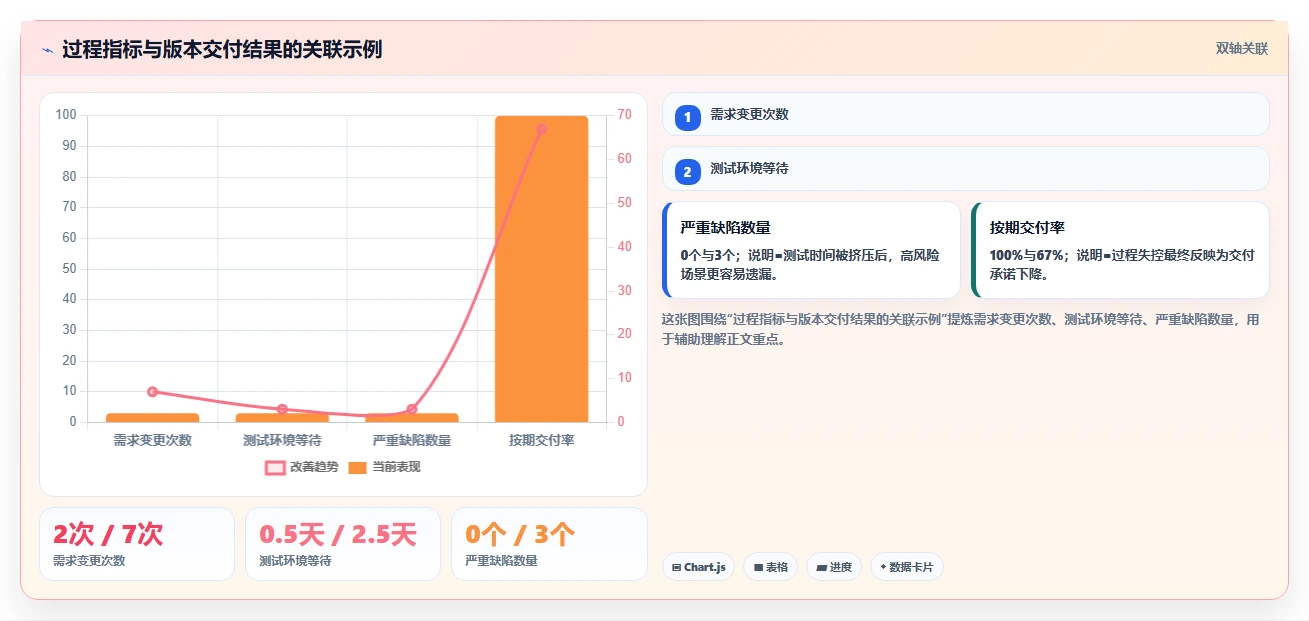Screen dimensions: 1309x621
Task: Click the orange 当前表现 legend swatch
Action: [x=358, y=467]
